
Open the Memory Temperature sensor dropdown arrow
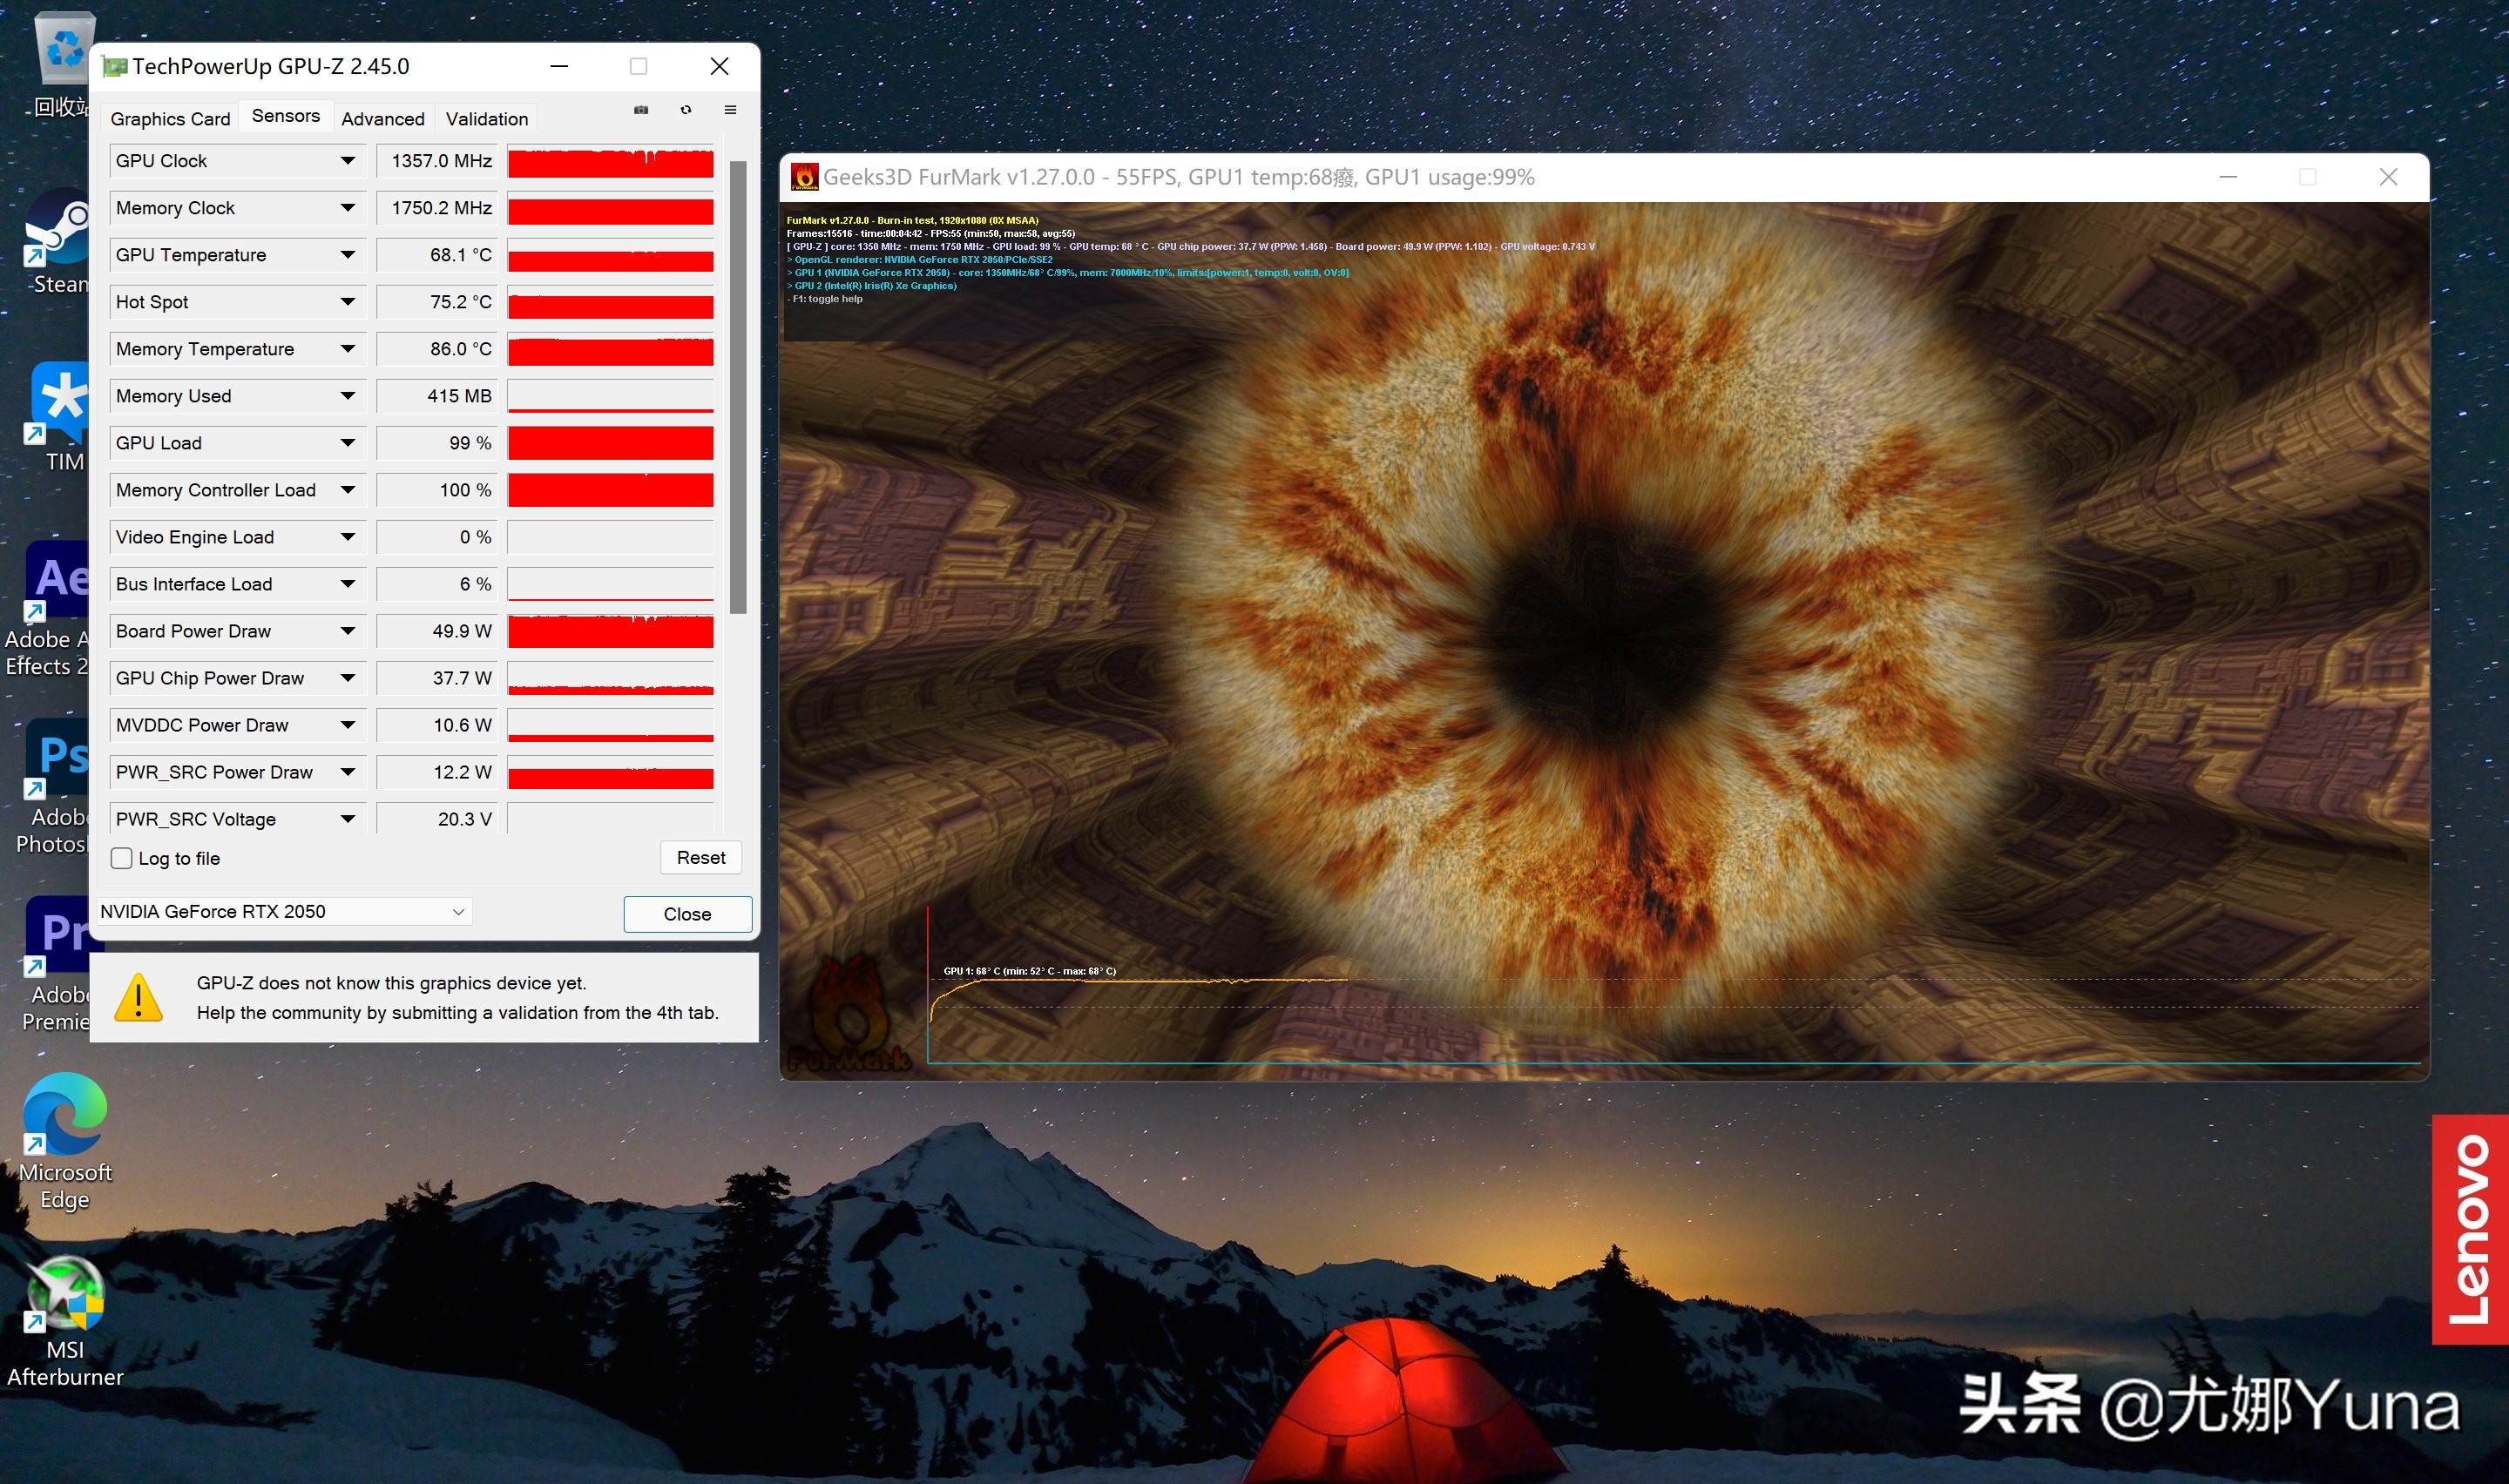coord(348,349)
